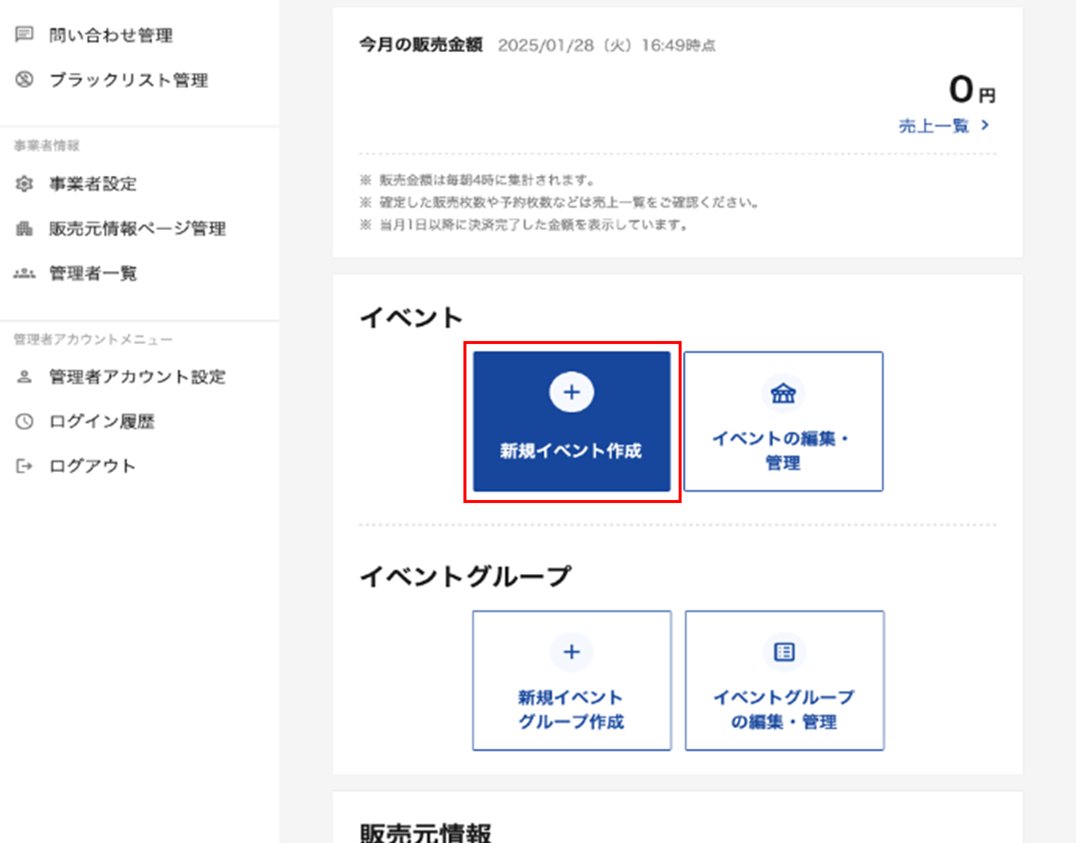The height and width of the screenshot is (843, 1076).
Task: Click the plus icon on 新規イベントグループ作成
Action: click(x=571, y=651)
